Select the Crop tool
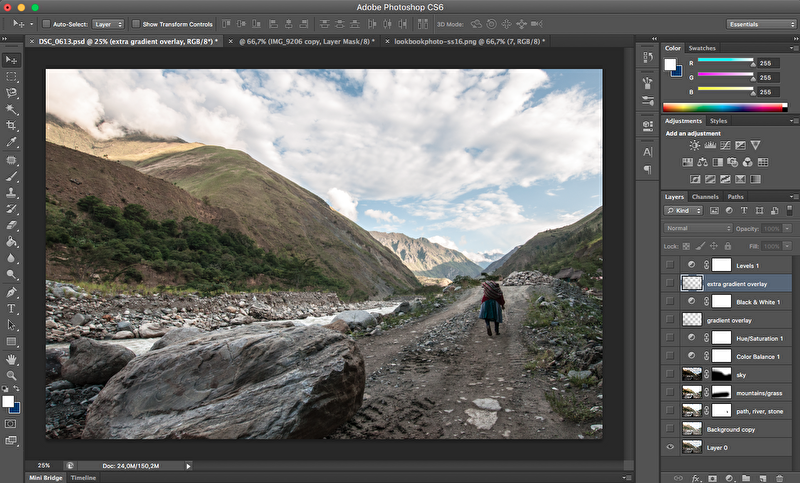The image size is (800, 483). pos(11,125)
